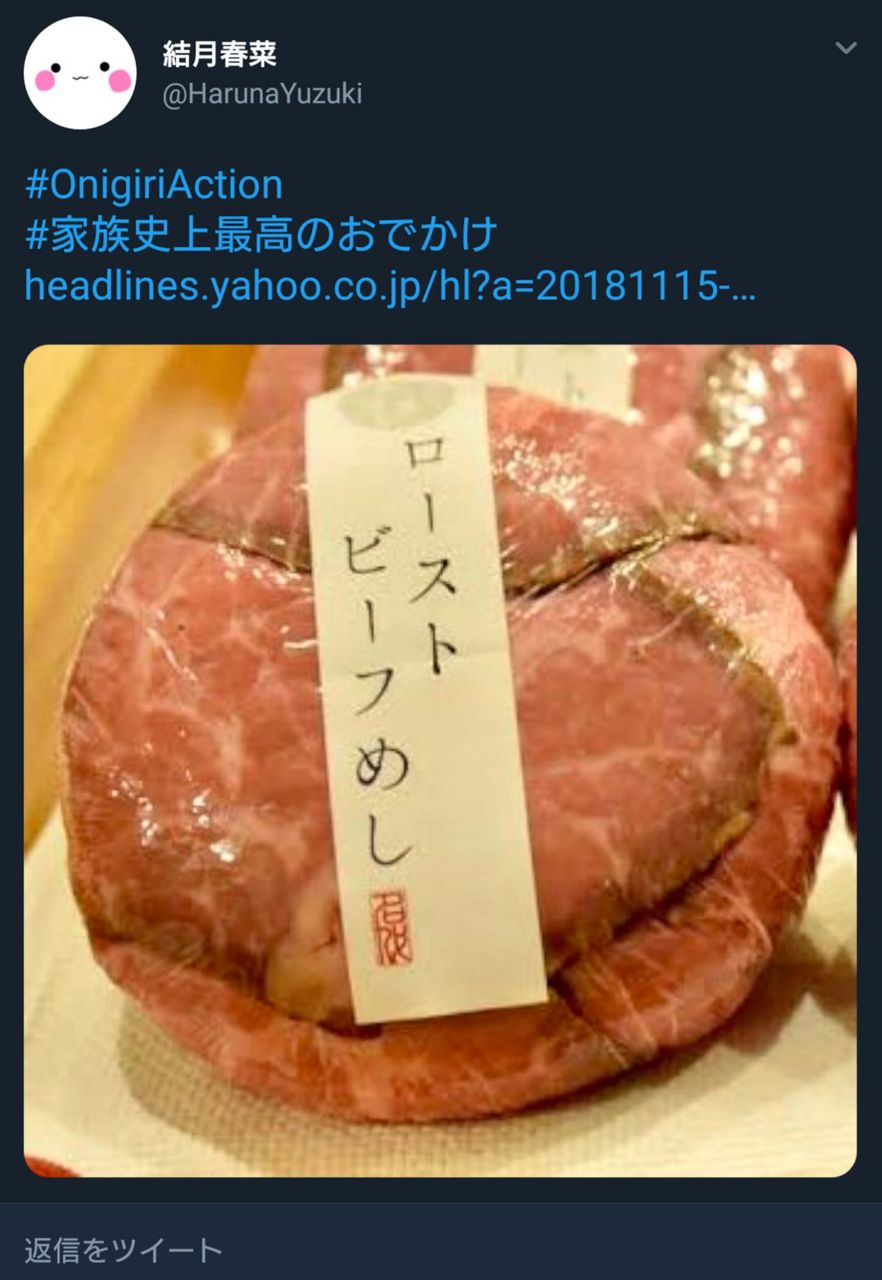Open the #OnigiriAction hashtag

pos(153,185)
